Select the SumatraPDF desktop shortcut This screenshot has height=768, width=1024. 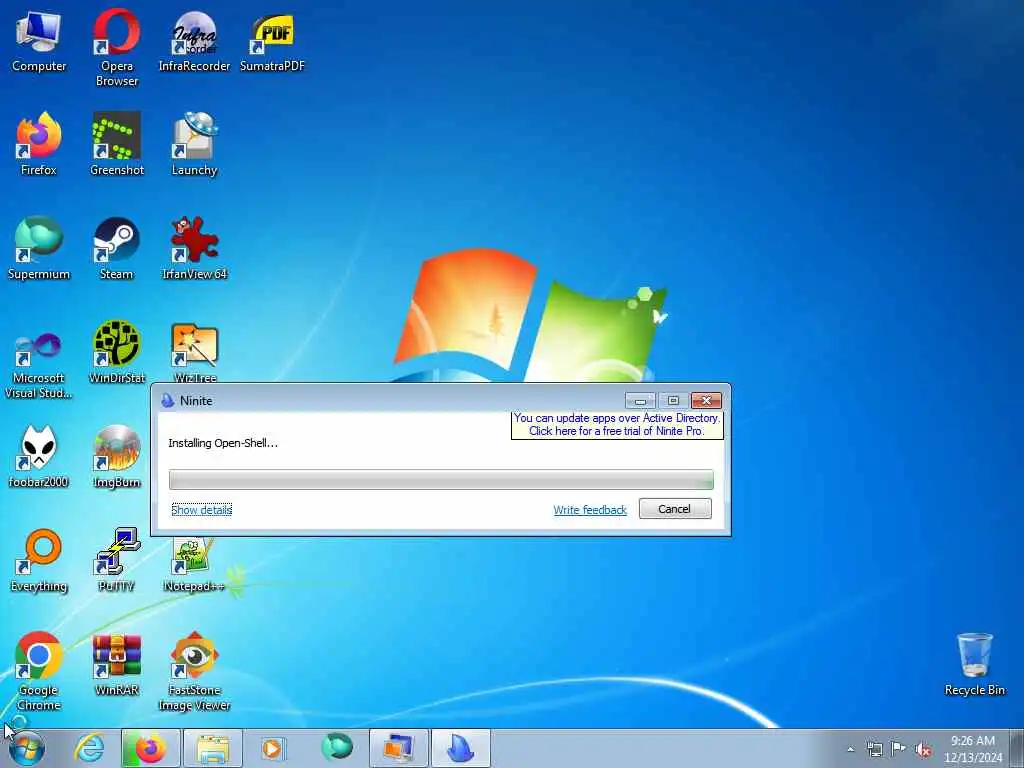point(272,40)
